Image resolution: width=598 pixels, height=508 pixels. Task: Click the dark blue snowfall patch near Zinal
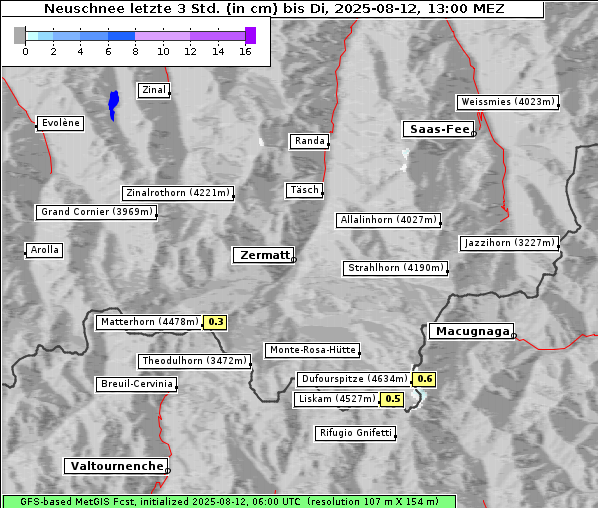click(x=113, y=105)
